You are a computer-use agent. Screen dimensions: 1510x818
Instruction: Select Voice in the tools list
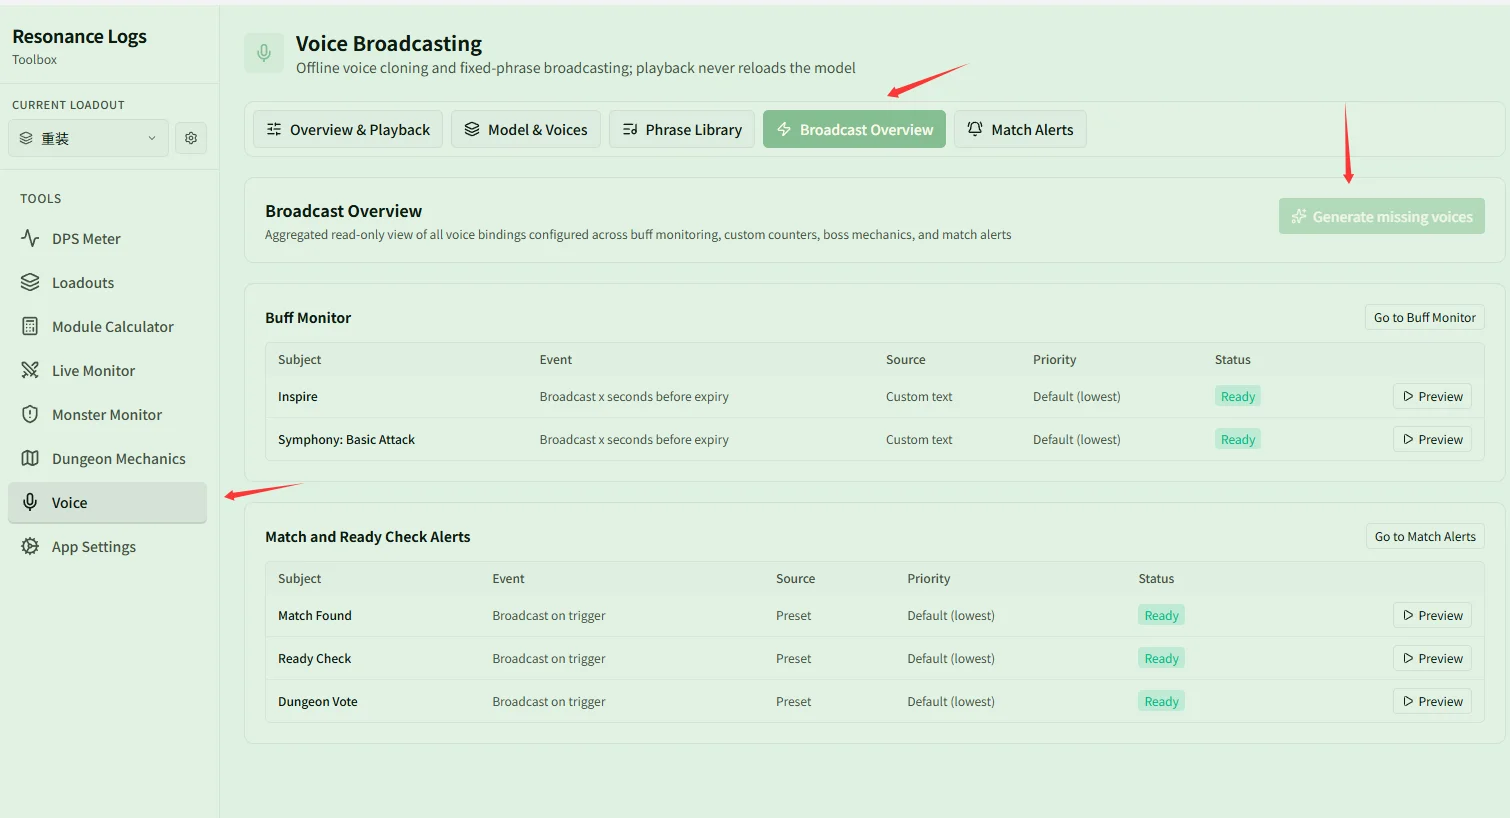click(x=107, y=502)
